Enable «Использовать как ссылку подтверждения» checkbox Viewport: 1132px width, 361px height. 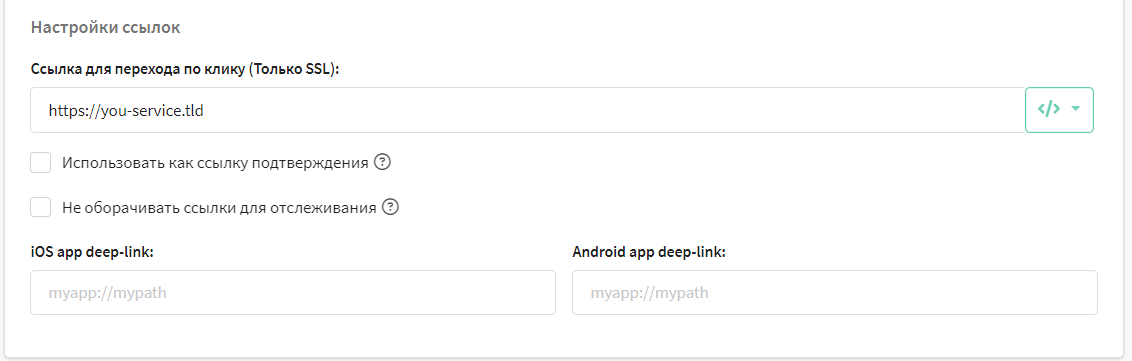click(x=40, y=162)
